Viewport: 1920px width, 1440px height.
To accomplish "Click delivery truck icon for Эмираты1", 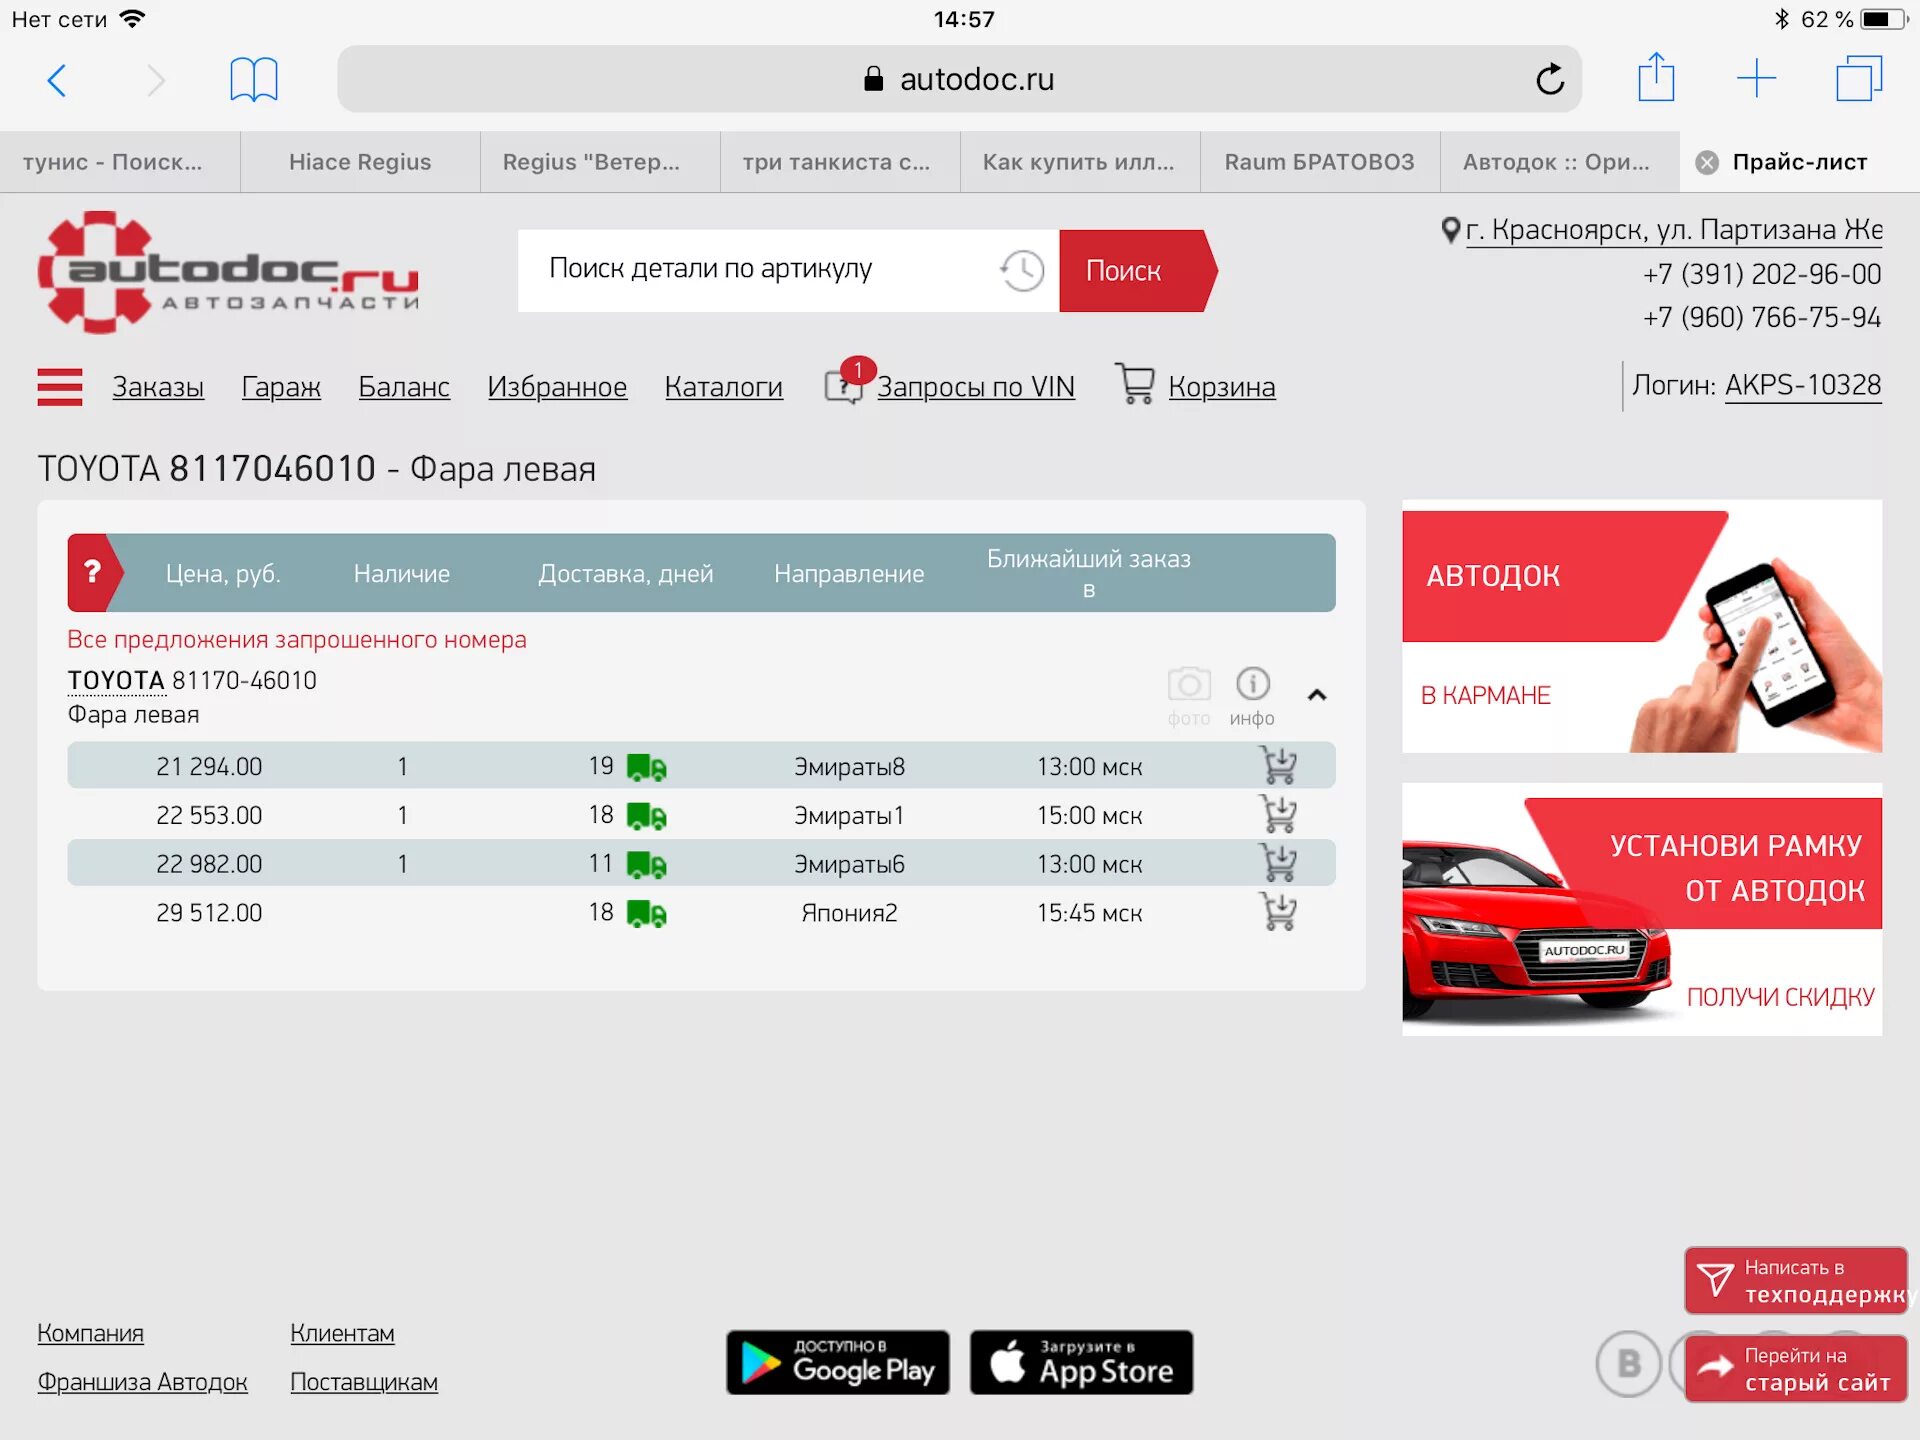I will pyautogui.click(x=646, y=816).
